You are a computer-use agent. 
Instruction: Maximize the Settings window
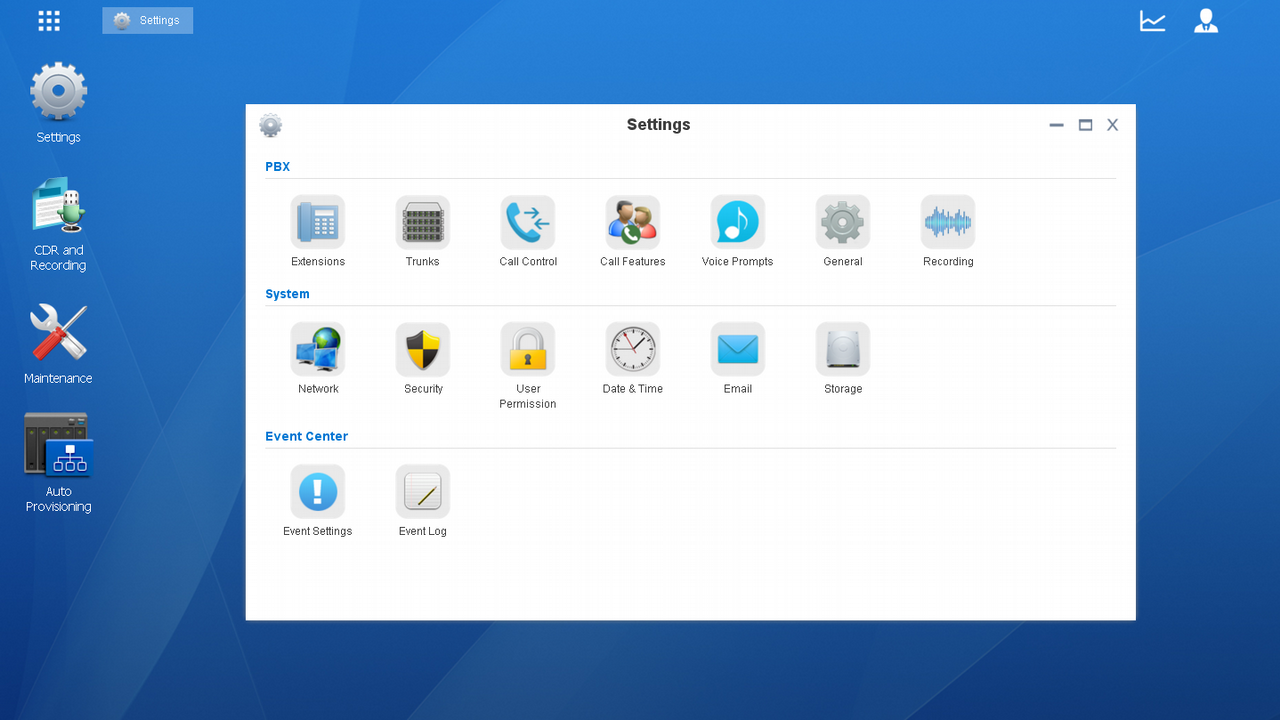point(1085,125)
